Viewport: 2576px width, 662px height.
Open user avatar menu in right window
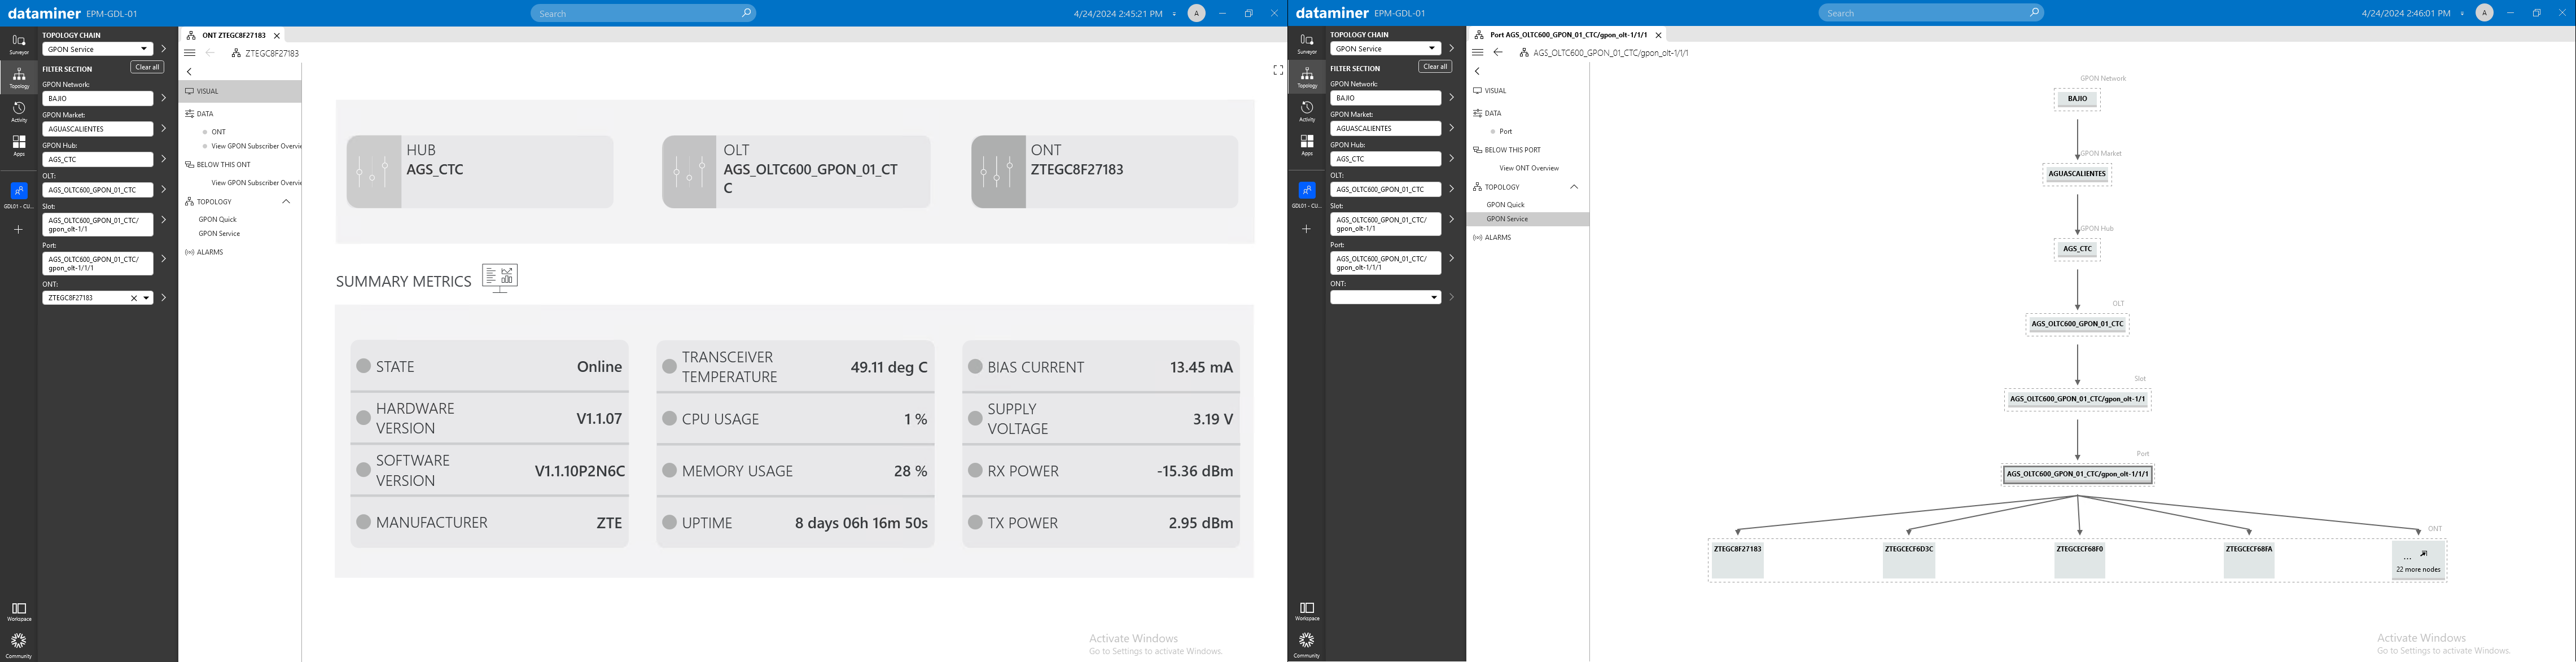[2484, 13]
